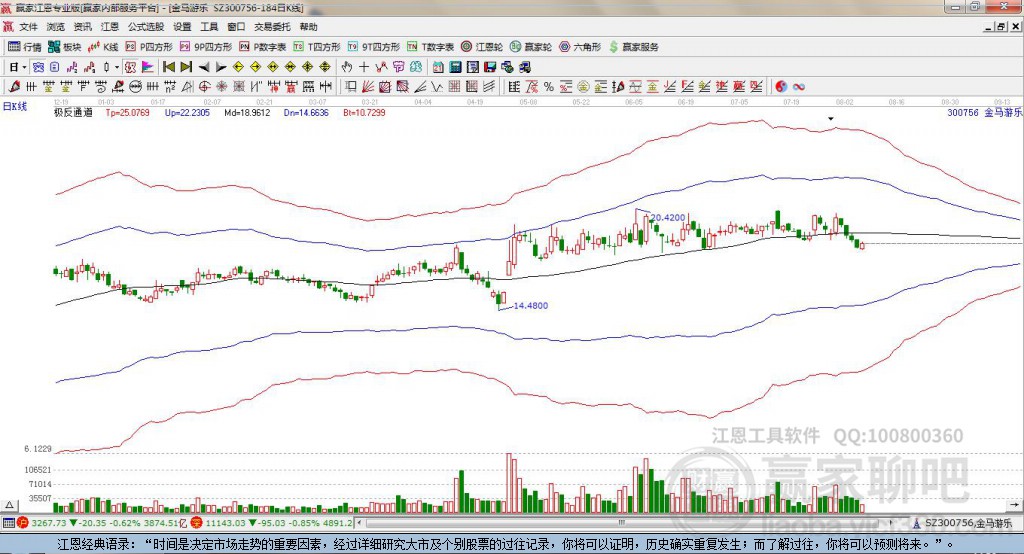Click the first yellow diamond arrow icon
Viewport: 1024px width, 554px height.
pos(238,67)
